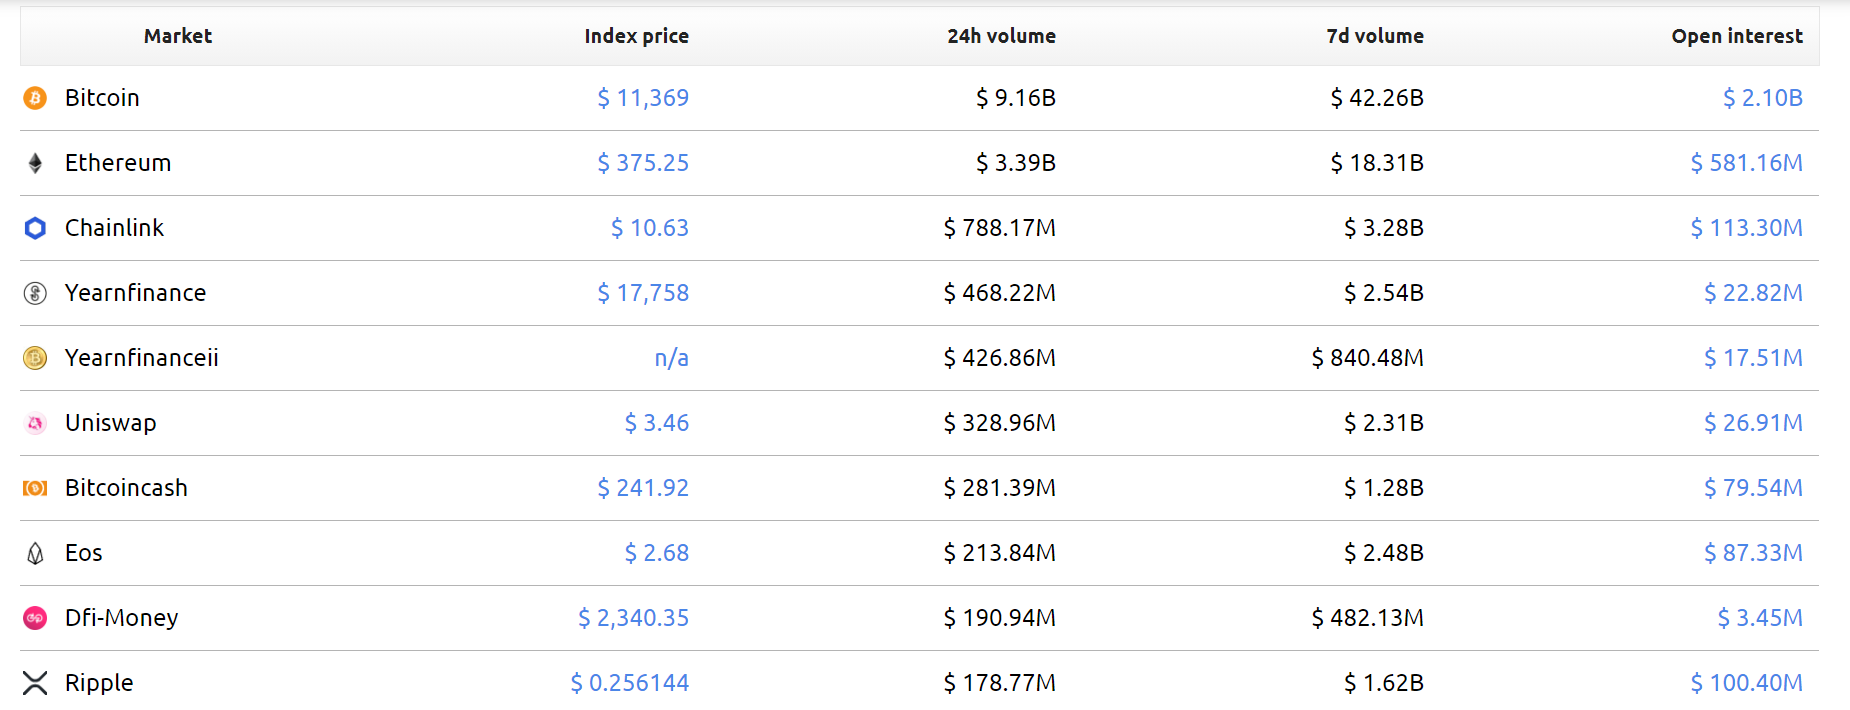Open Dfi-Money open interest $ 3.45M link
The image size is (1850, 710).
tap(1760, 618)
